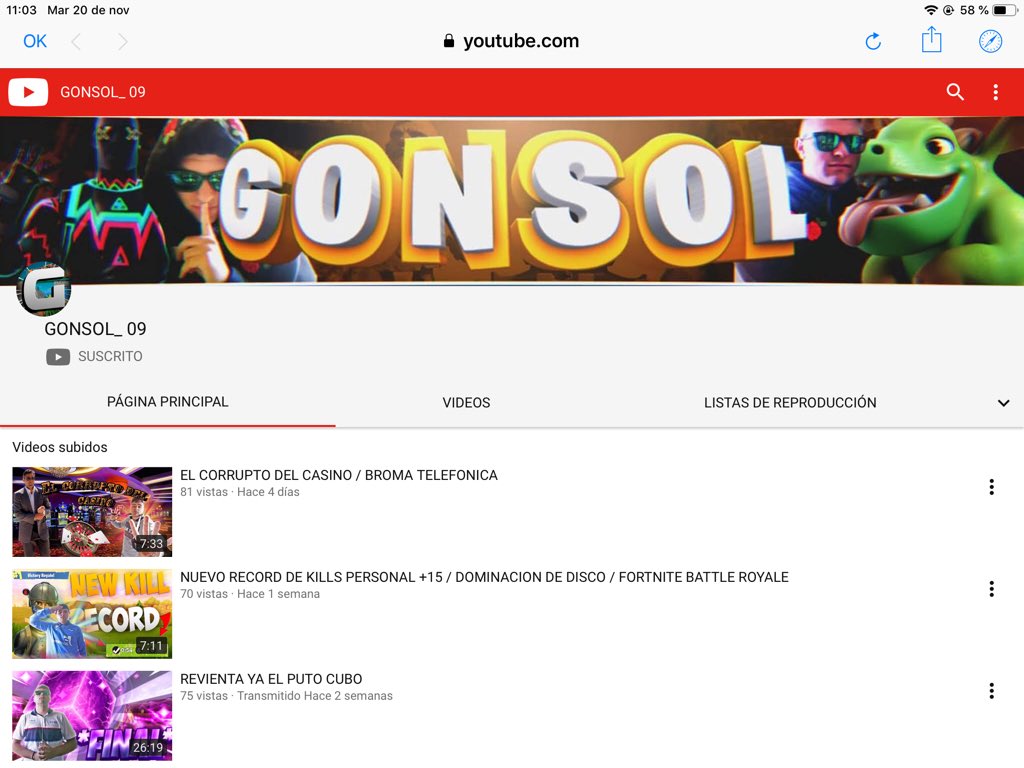The image size is (1024, 768).
Task: Open options for Nuevo Record de Kills video
Action: [x=991, y=589]
